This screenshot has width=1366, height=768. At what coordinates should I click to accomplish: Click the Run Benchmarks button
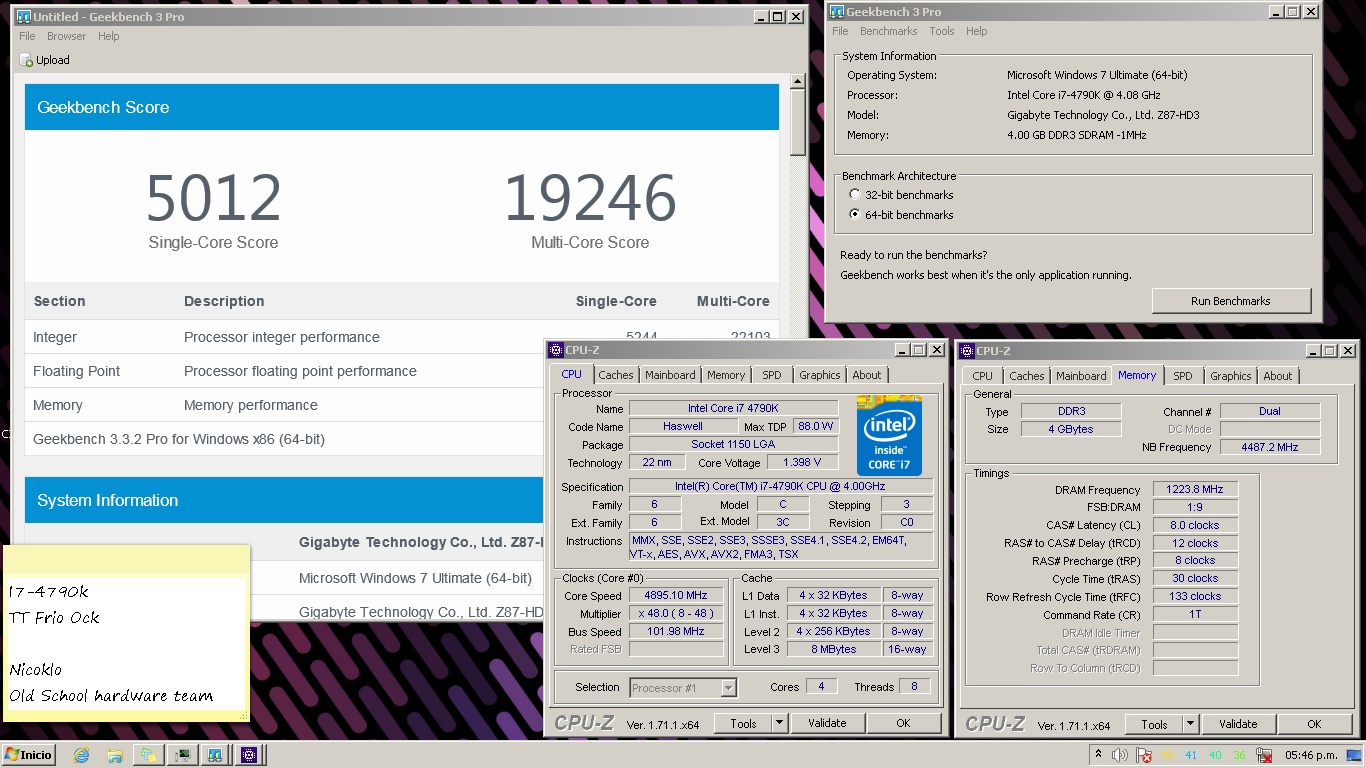(1231, 301)
